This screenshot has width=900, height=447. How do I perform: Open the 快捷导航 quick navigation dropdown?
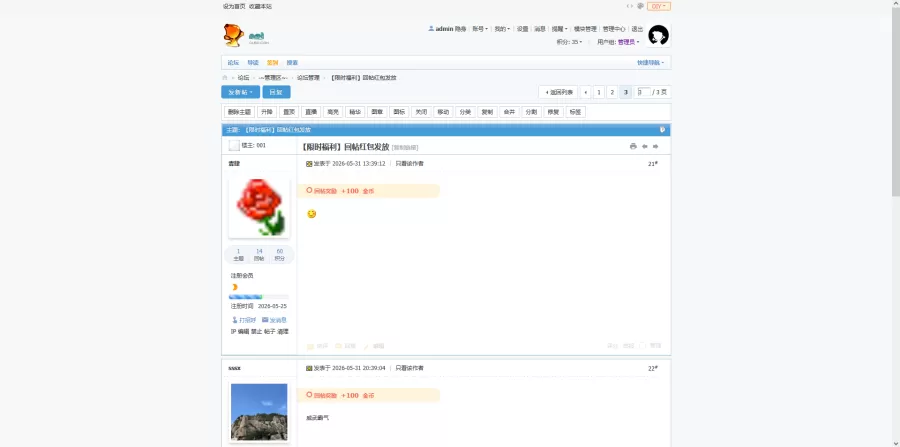click(x=650, y=63)
